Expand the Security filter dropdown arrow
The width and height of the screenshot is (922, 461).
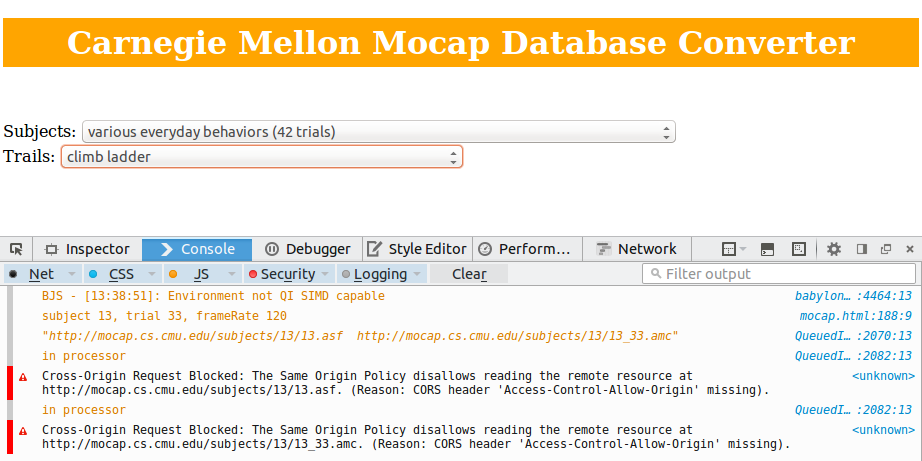point(325,274)
